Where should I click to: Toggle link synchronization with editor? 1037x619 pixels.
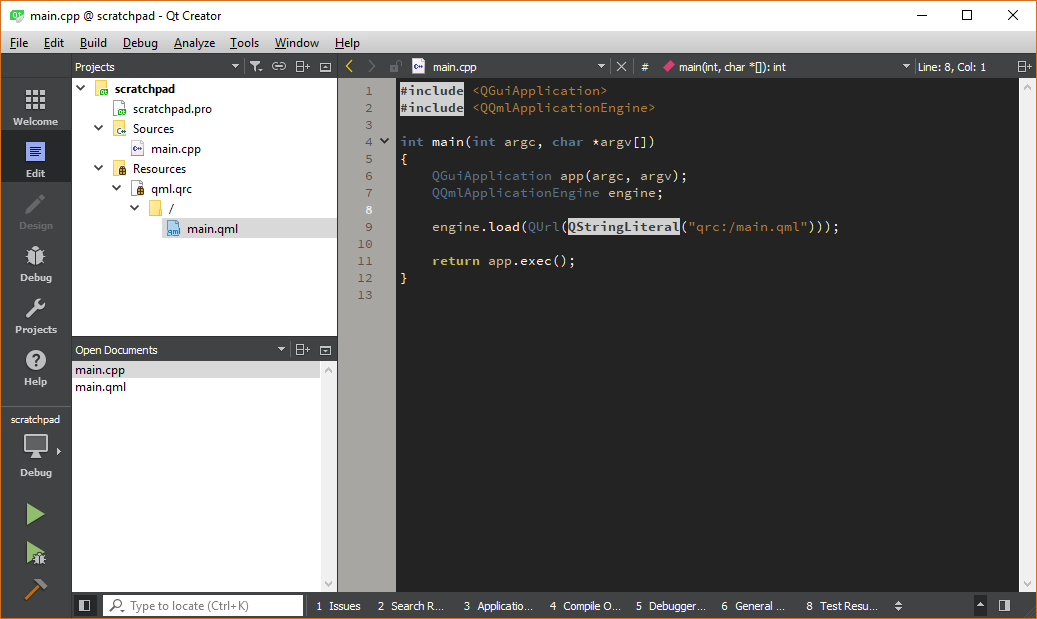pos(279,67)
